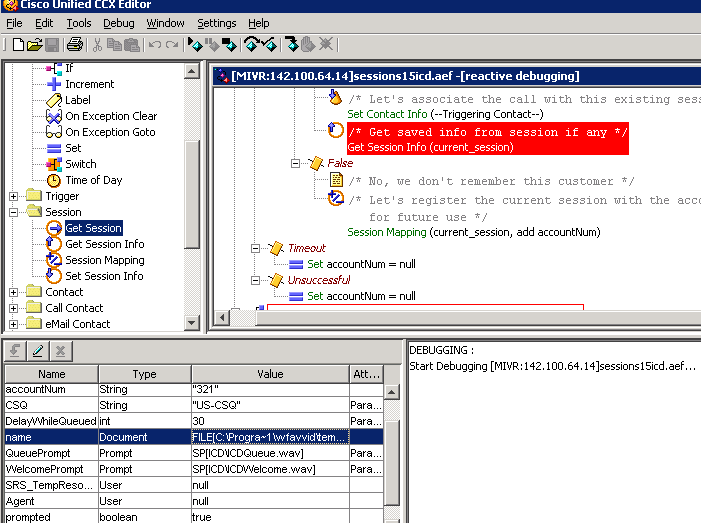Viewport: 701px width, 523px height.
Task: Click the hand-shaped breakpoint toolbar icon
Action: (x=308, y=44)
